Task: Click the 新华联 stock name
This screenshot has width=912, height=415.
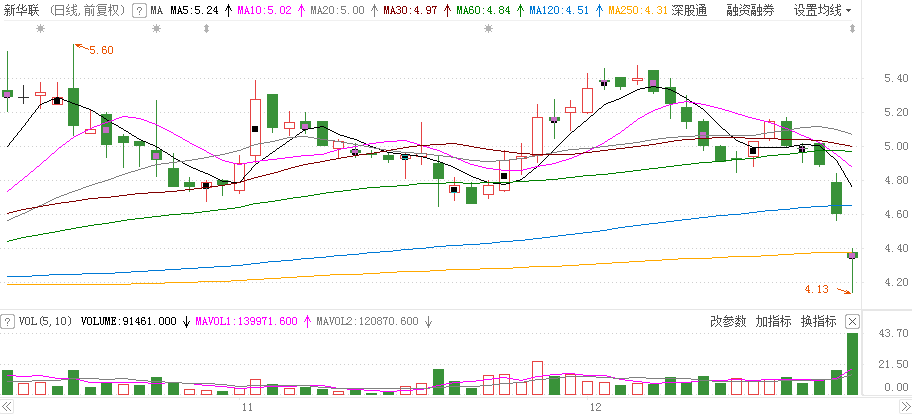Action: pos(22,10)
